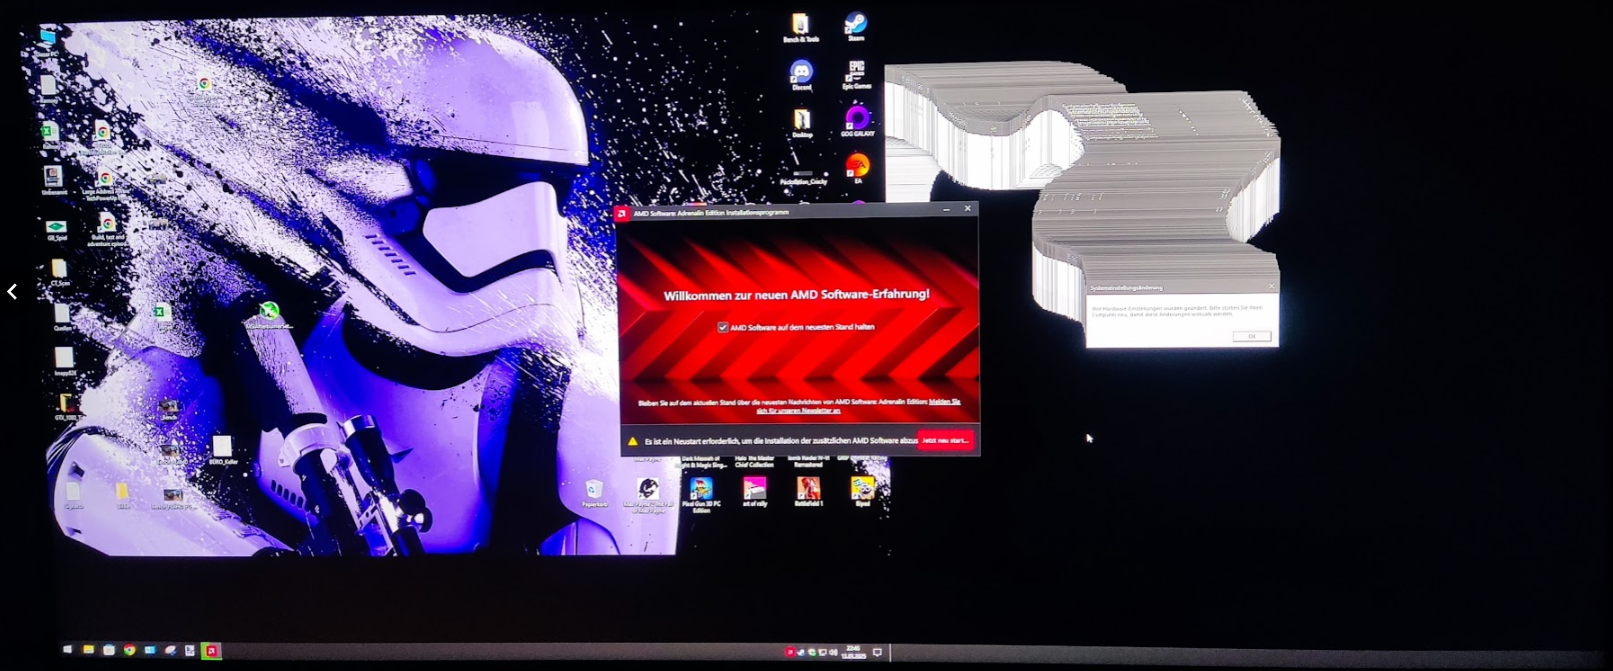Launch the GOG Galaxy shortcut

[x=857, y=122]
